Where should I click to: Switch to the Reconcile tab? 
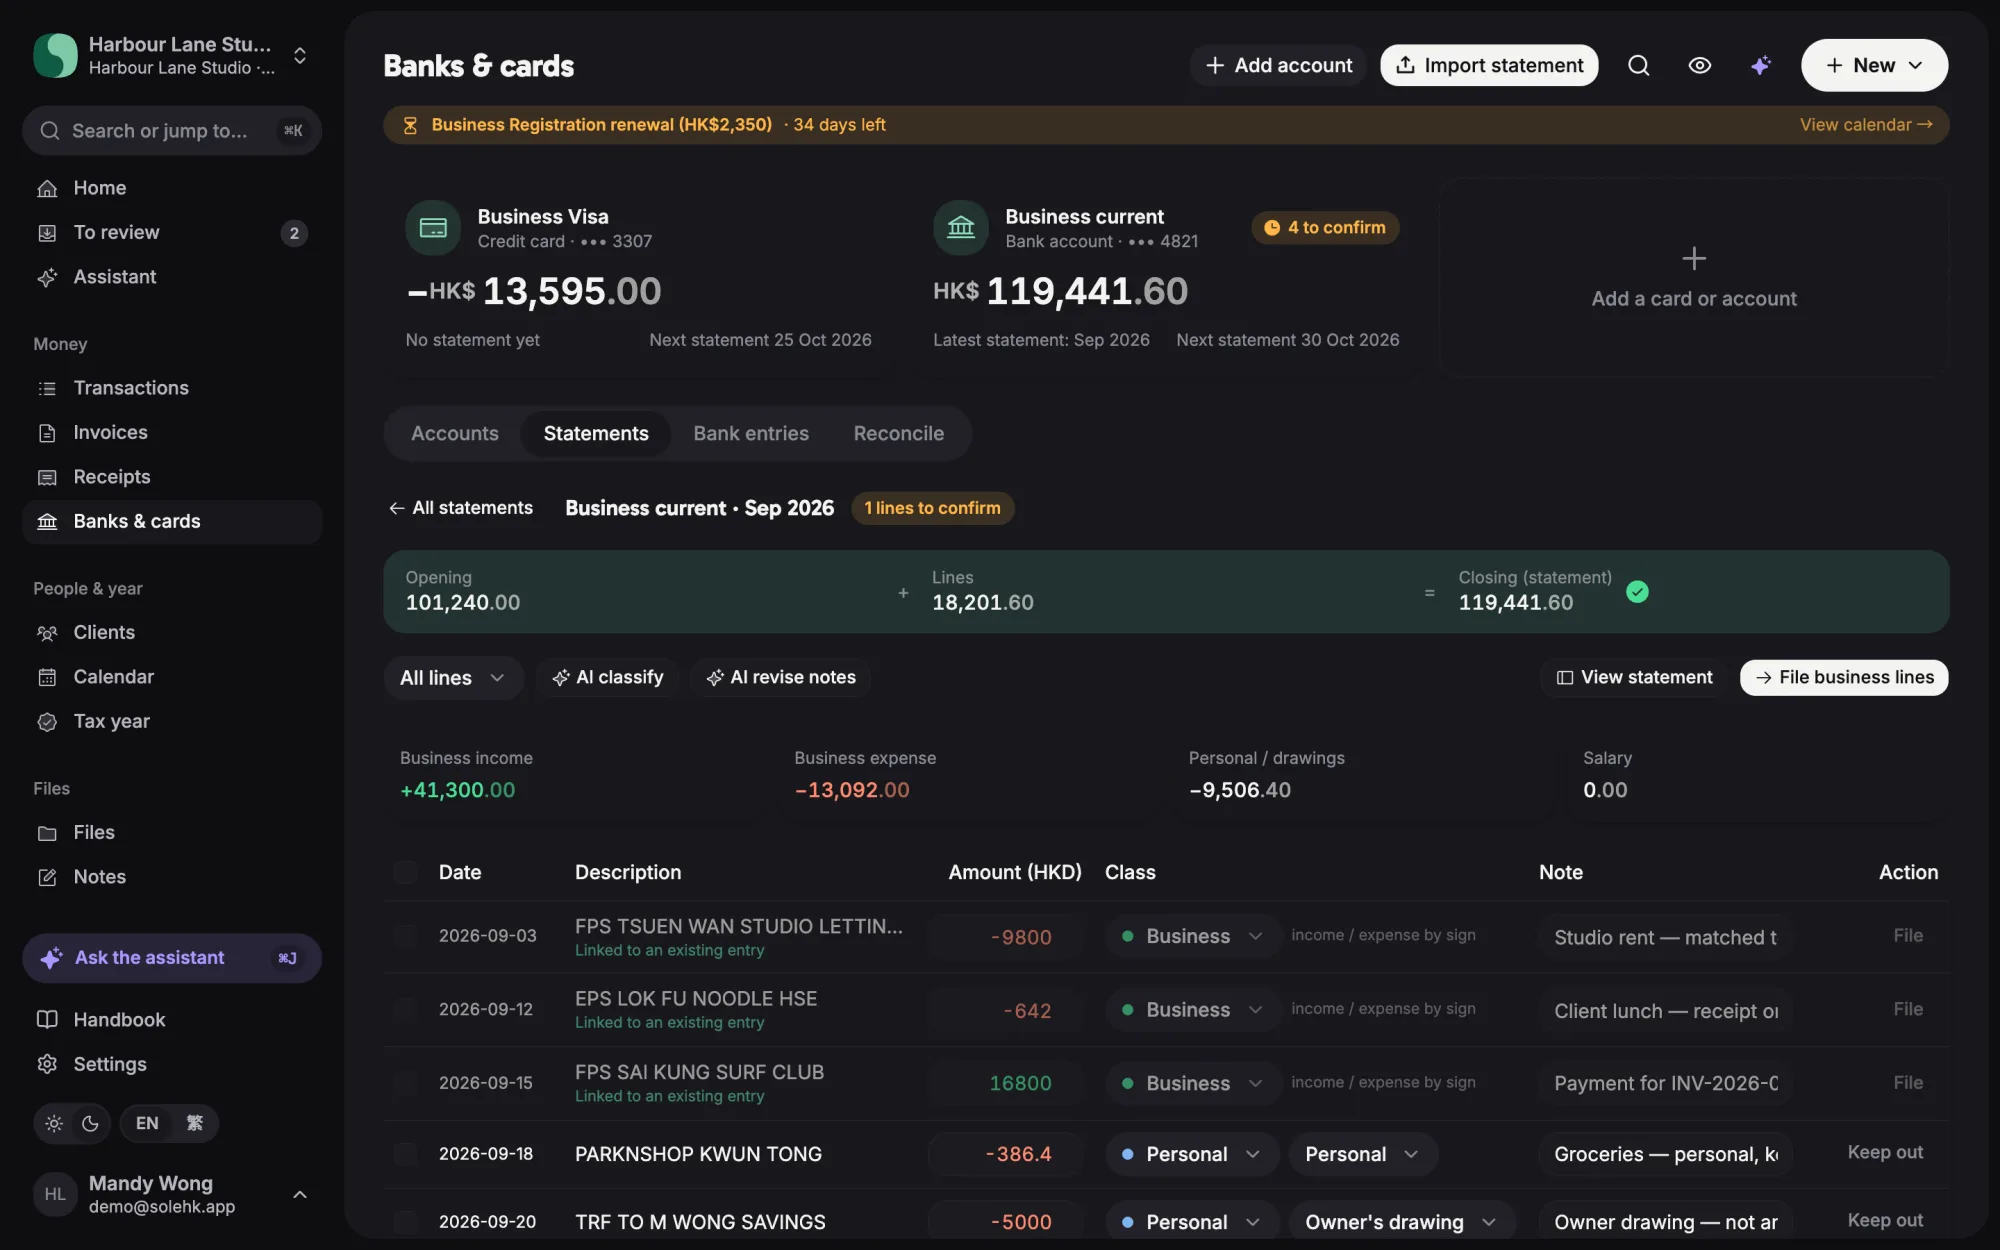[898, 433]
